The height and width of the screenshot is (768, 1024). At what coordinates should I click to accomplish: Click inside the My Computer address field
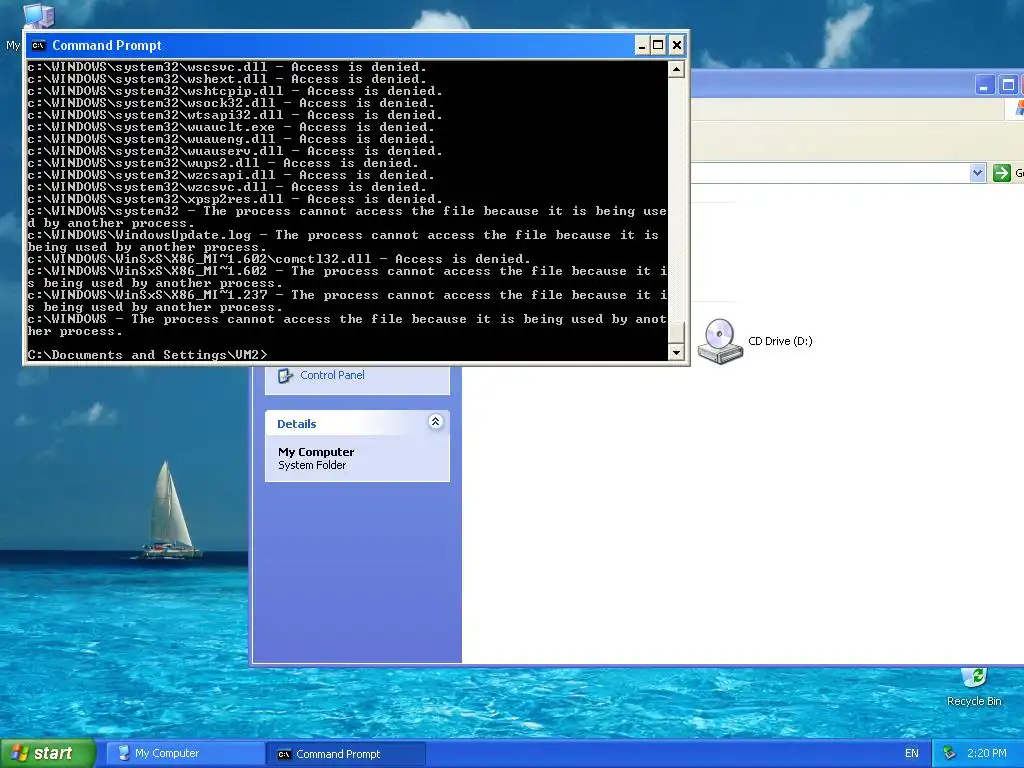pyautogui.click(x=829, y=173)
